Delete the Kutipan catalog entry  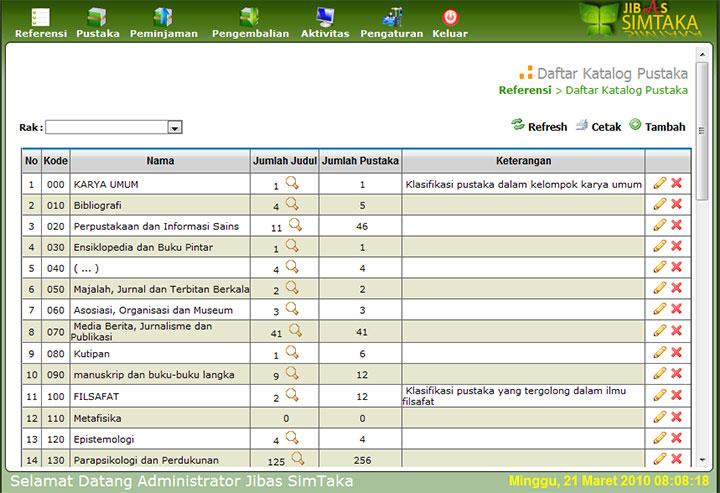pyautogui.click(x=676, y=352)
